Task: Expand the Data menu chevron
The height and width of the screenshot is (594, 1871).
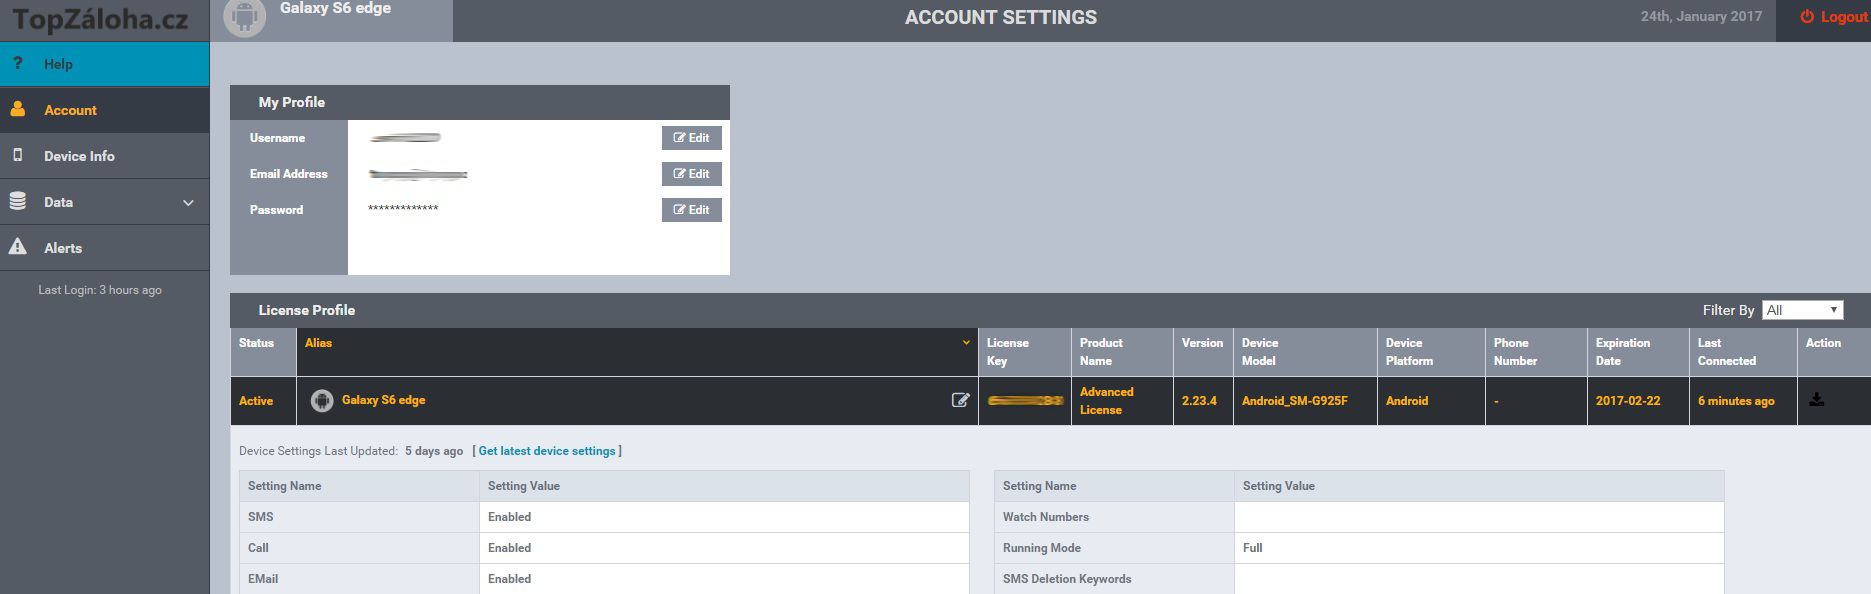Action: (188, 203)
